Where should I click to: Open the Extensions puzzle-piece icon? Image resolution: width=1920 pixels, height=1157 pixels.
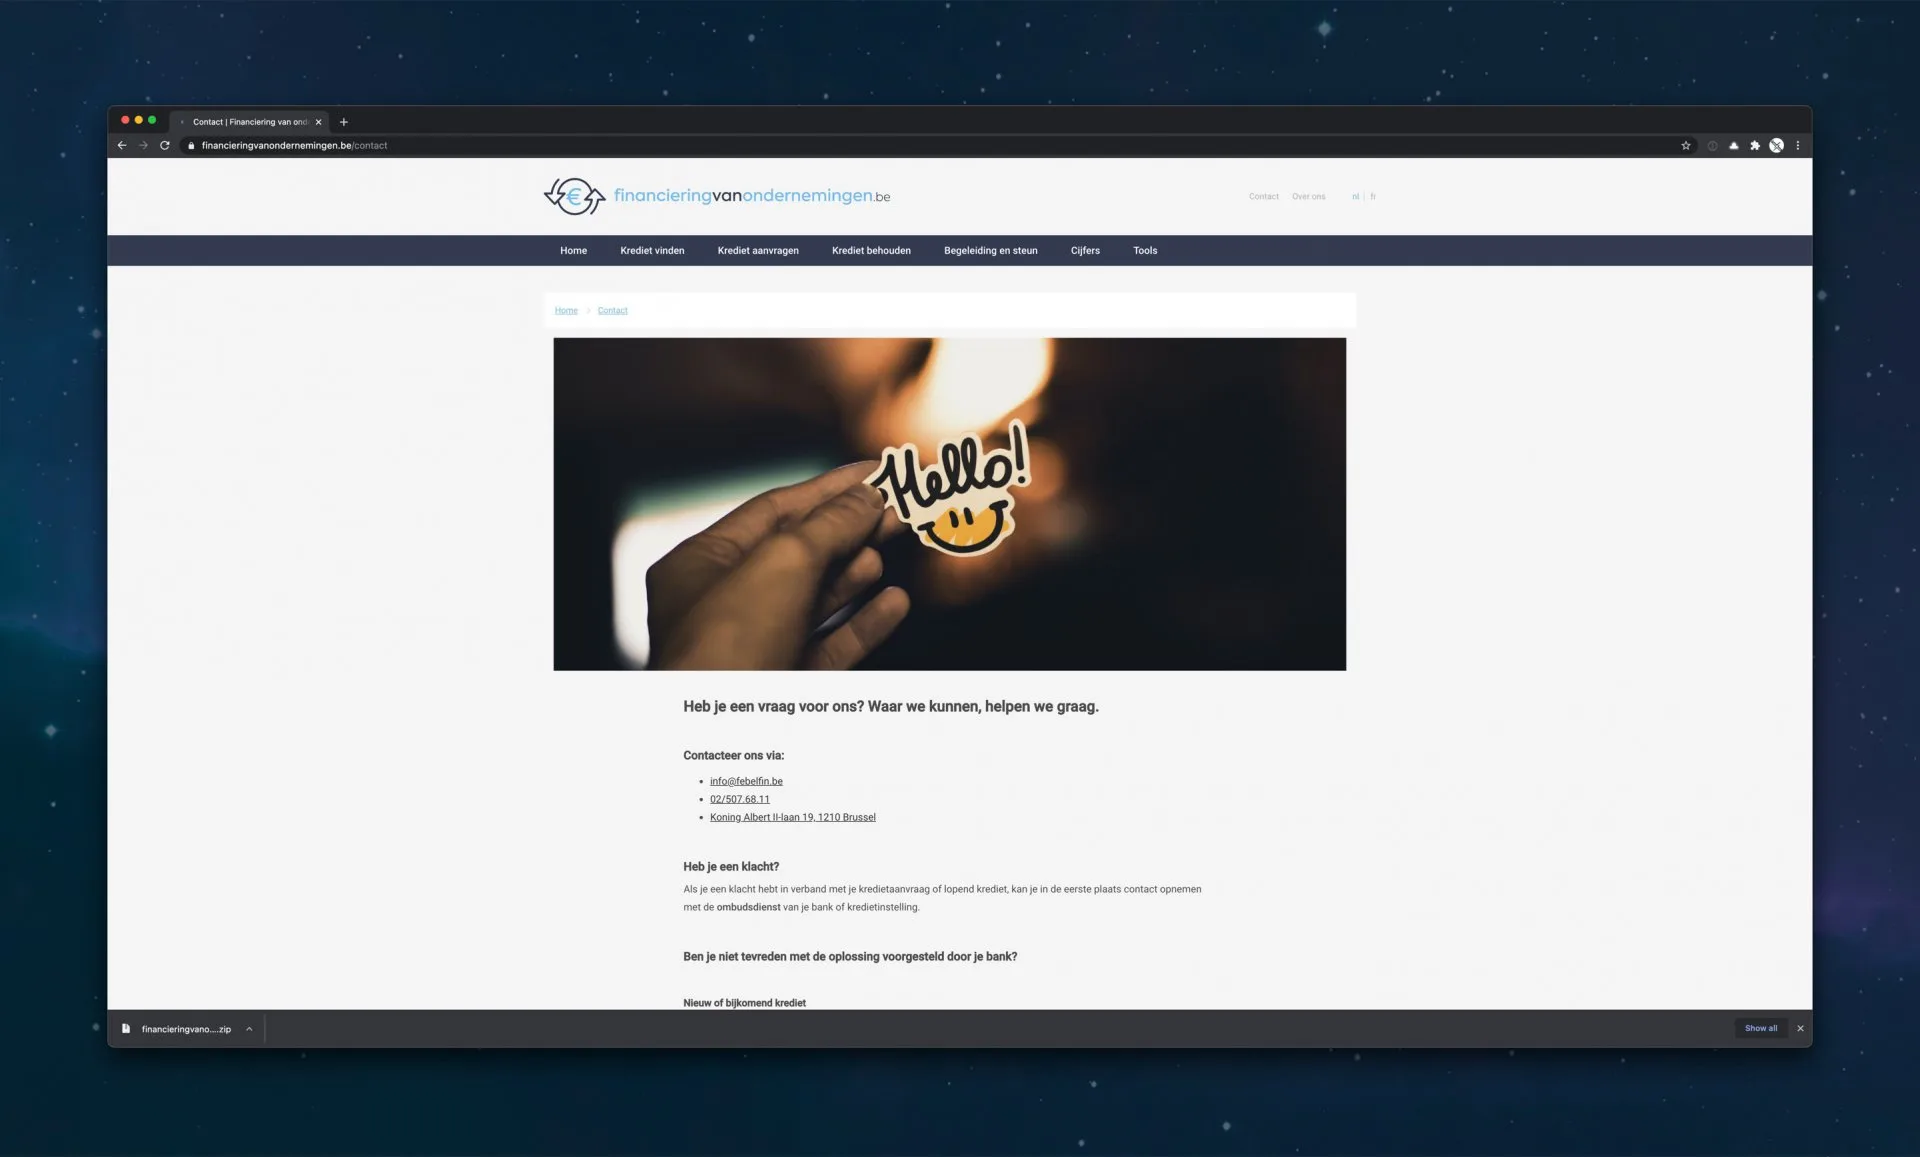click(x=1755, y=145)
